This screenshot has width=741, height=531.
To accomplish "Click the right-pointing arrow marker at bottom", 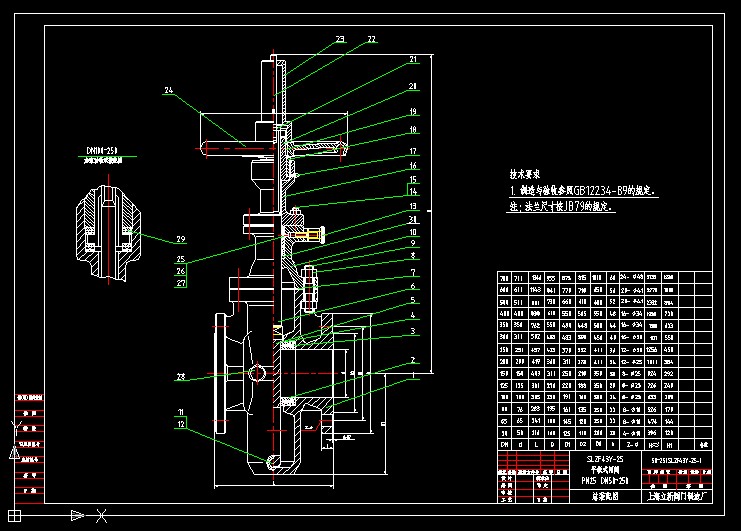I will (77, 516).
